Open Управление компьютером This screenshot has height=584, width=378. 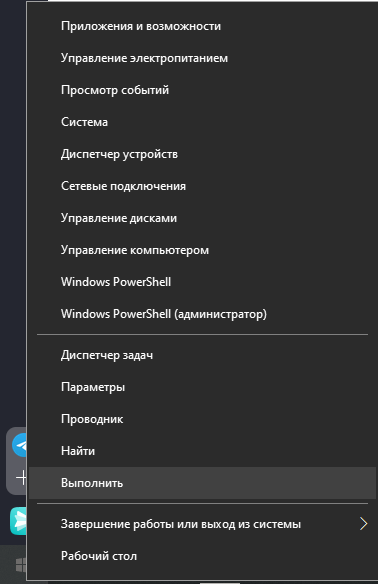coord(135,250)
